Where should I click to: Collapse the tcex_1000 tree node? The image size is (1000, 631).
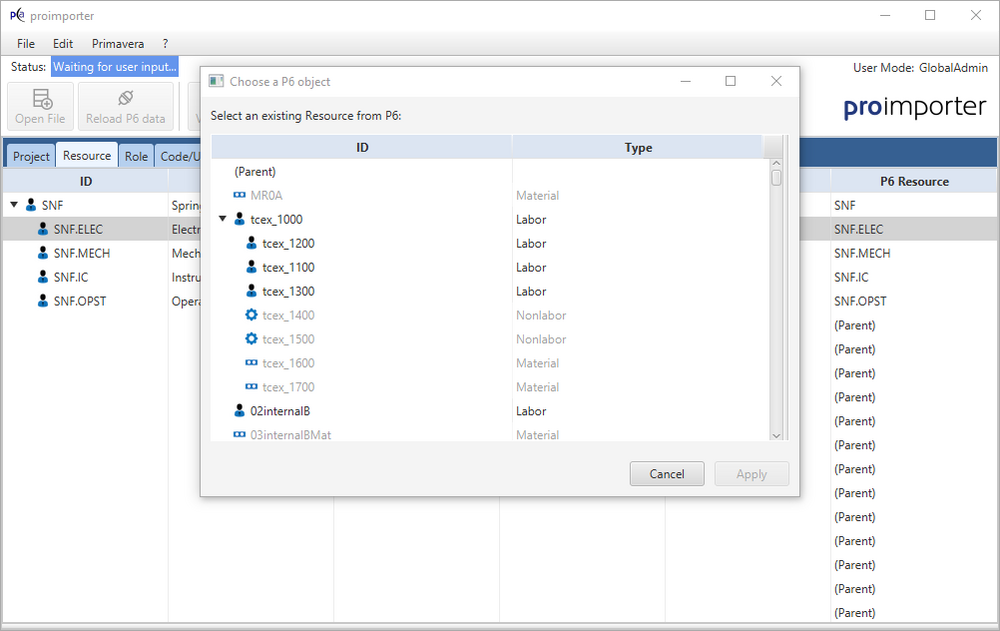click(222, 219)
